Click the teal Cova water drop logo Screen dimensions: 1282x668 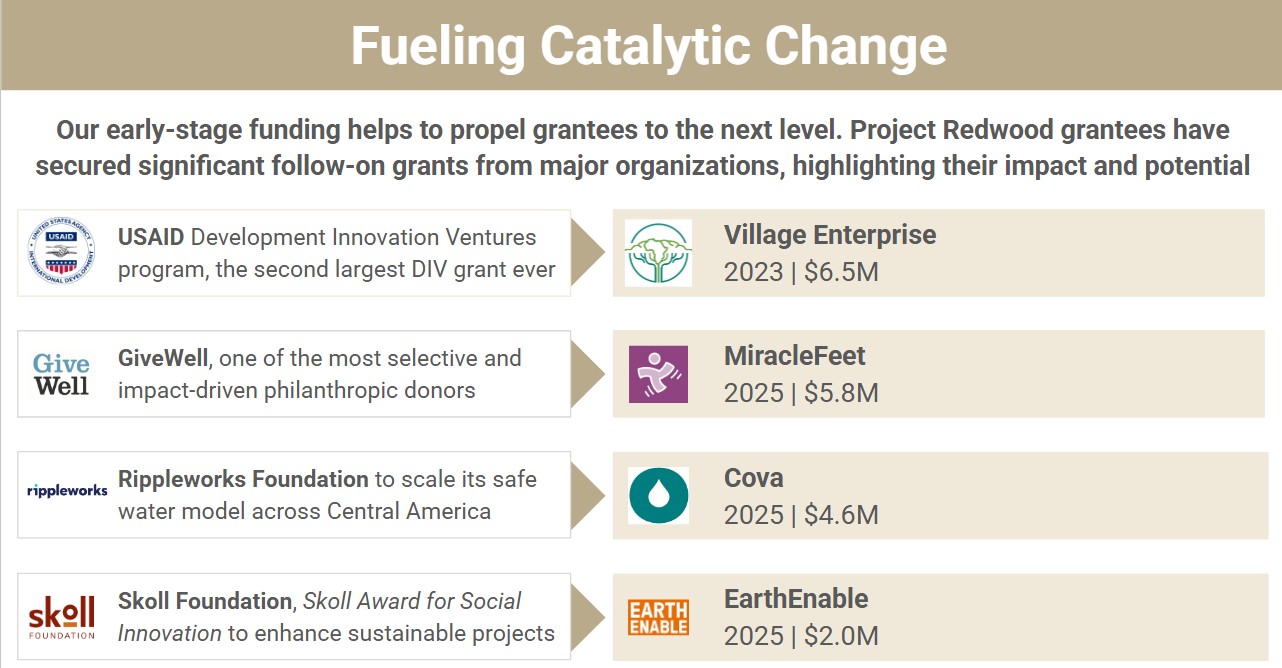[658, 495]
